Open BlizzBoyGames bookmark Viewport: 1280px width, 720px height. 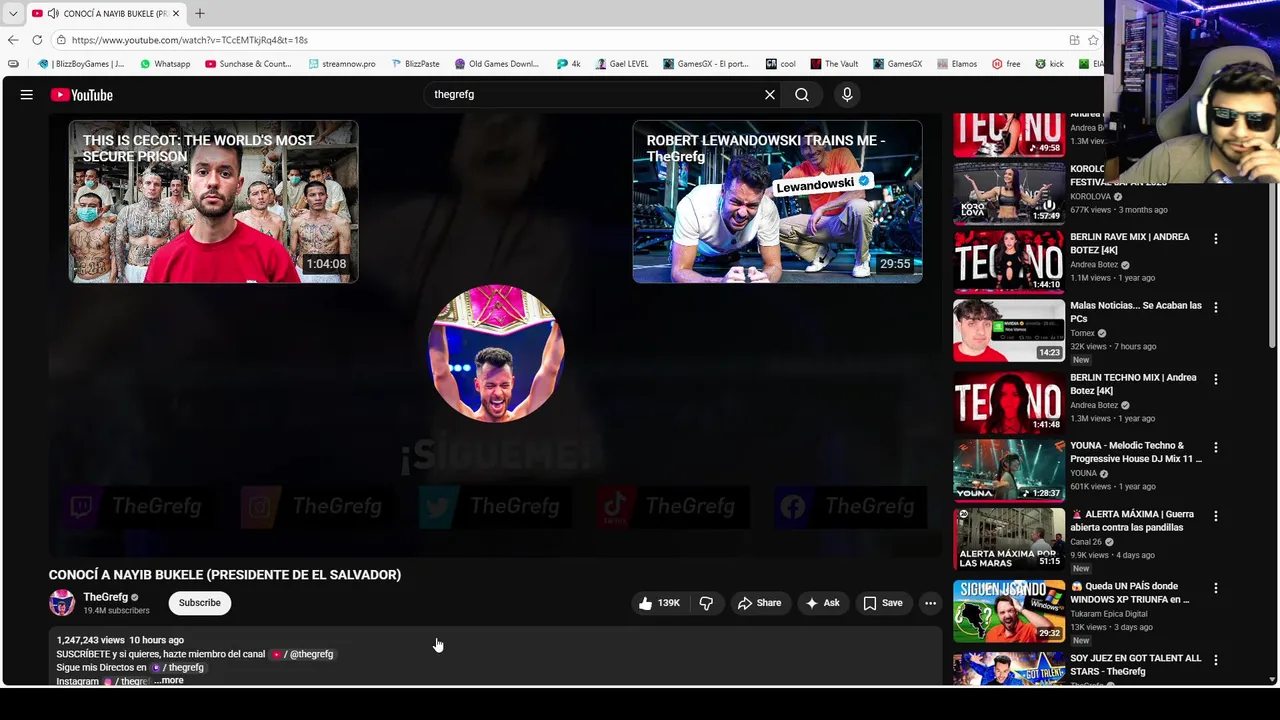[x=81, y=64]
